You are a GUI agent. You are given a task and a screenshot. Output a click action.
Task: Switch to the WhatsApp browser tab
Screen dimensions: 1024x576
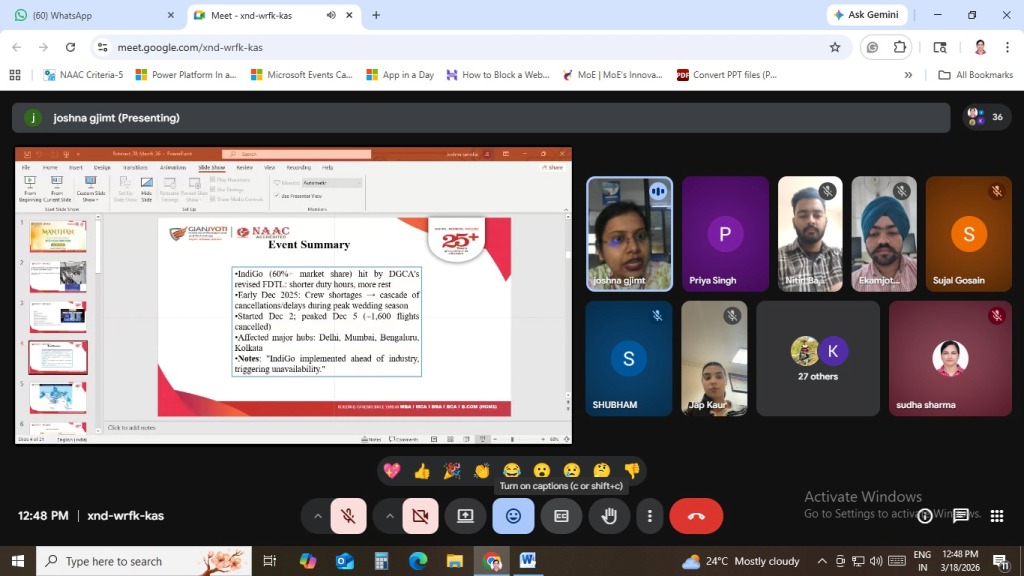(90, 15)
